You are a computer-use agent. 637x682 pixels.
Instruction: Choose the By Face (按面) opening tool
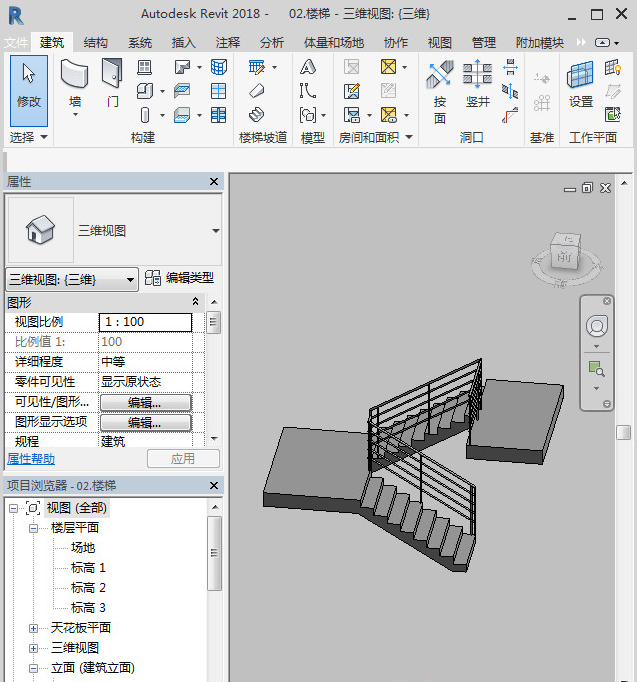point(440,91)
